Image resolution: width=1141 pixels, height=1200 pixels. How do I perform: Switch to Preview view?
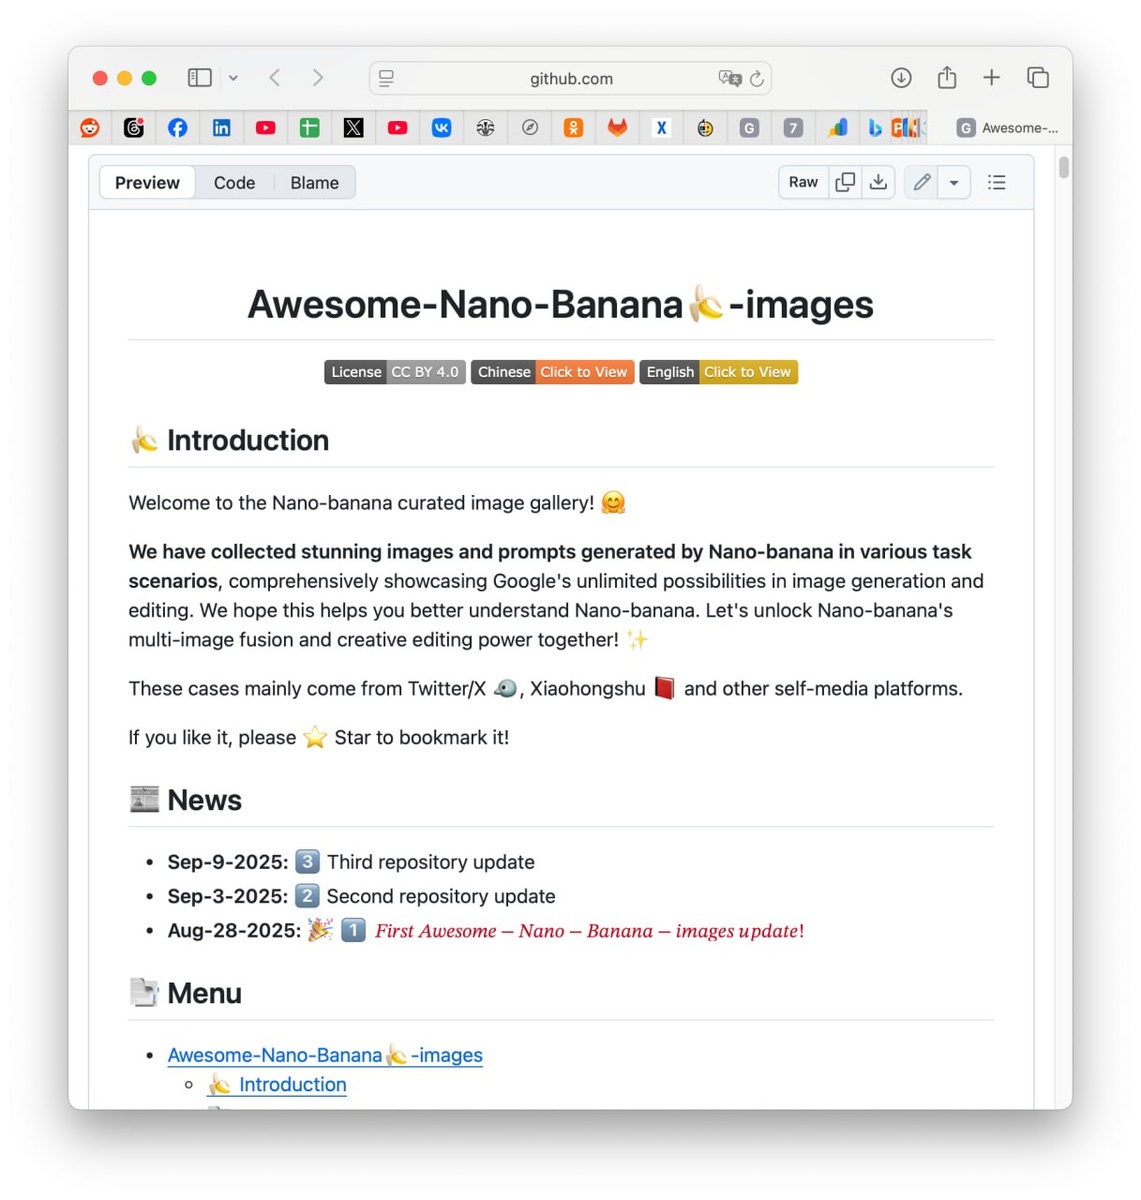tap(147, 183)
